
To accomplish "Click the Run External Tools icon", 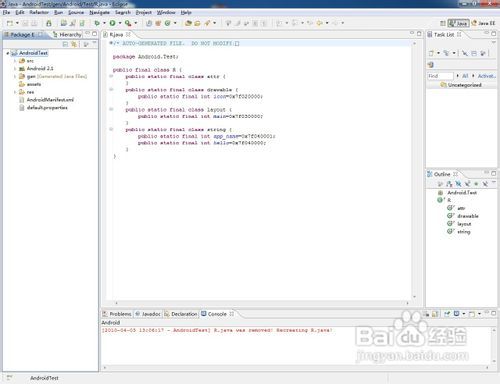I will 128,23.
